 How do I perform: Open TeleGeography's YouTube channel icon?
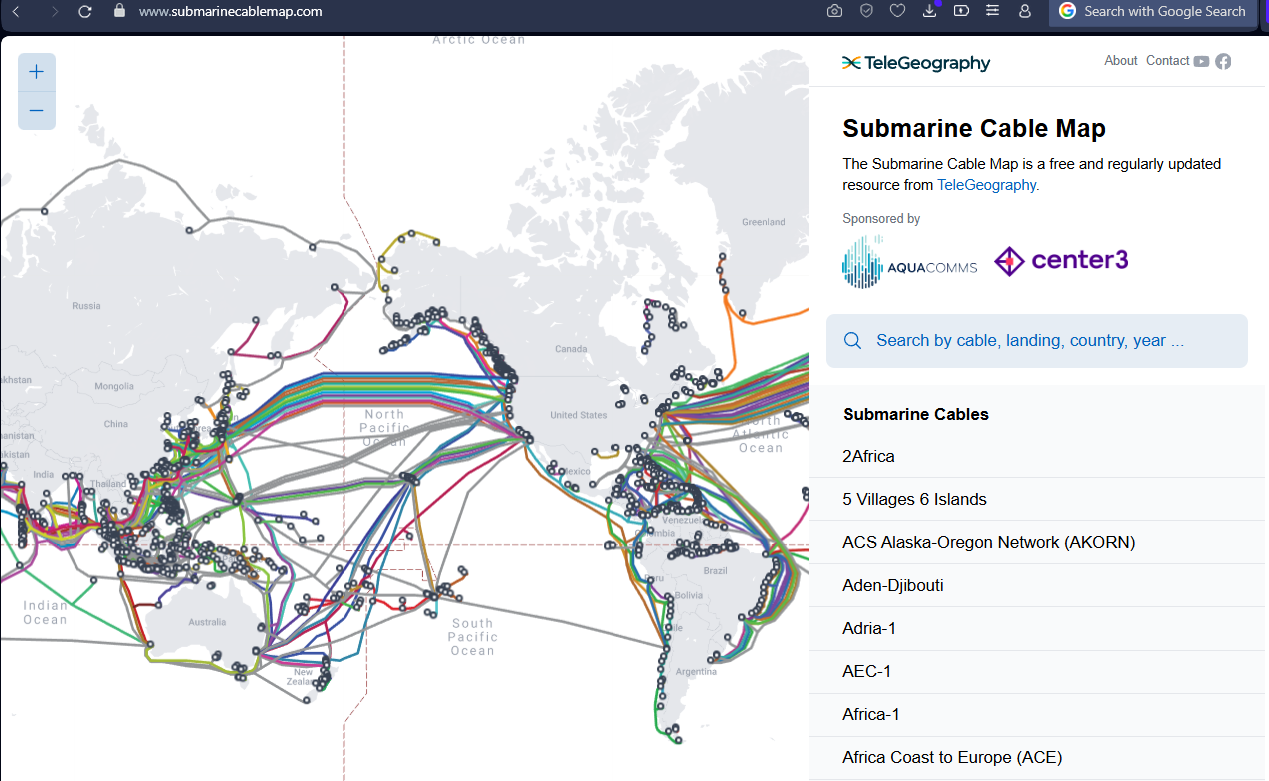tap(1201, 61)
